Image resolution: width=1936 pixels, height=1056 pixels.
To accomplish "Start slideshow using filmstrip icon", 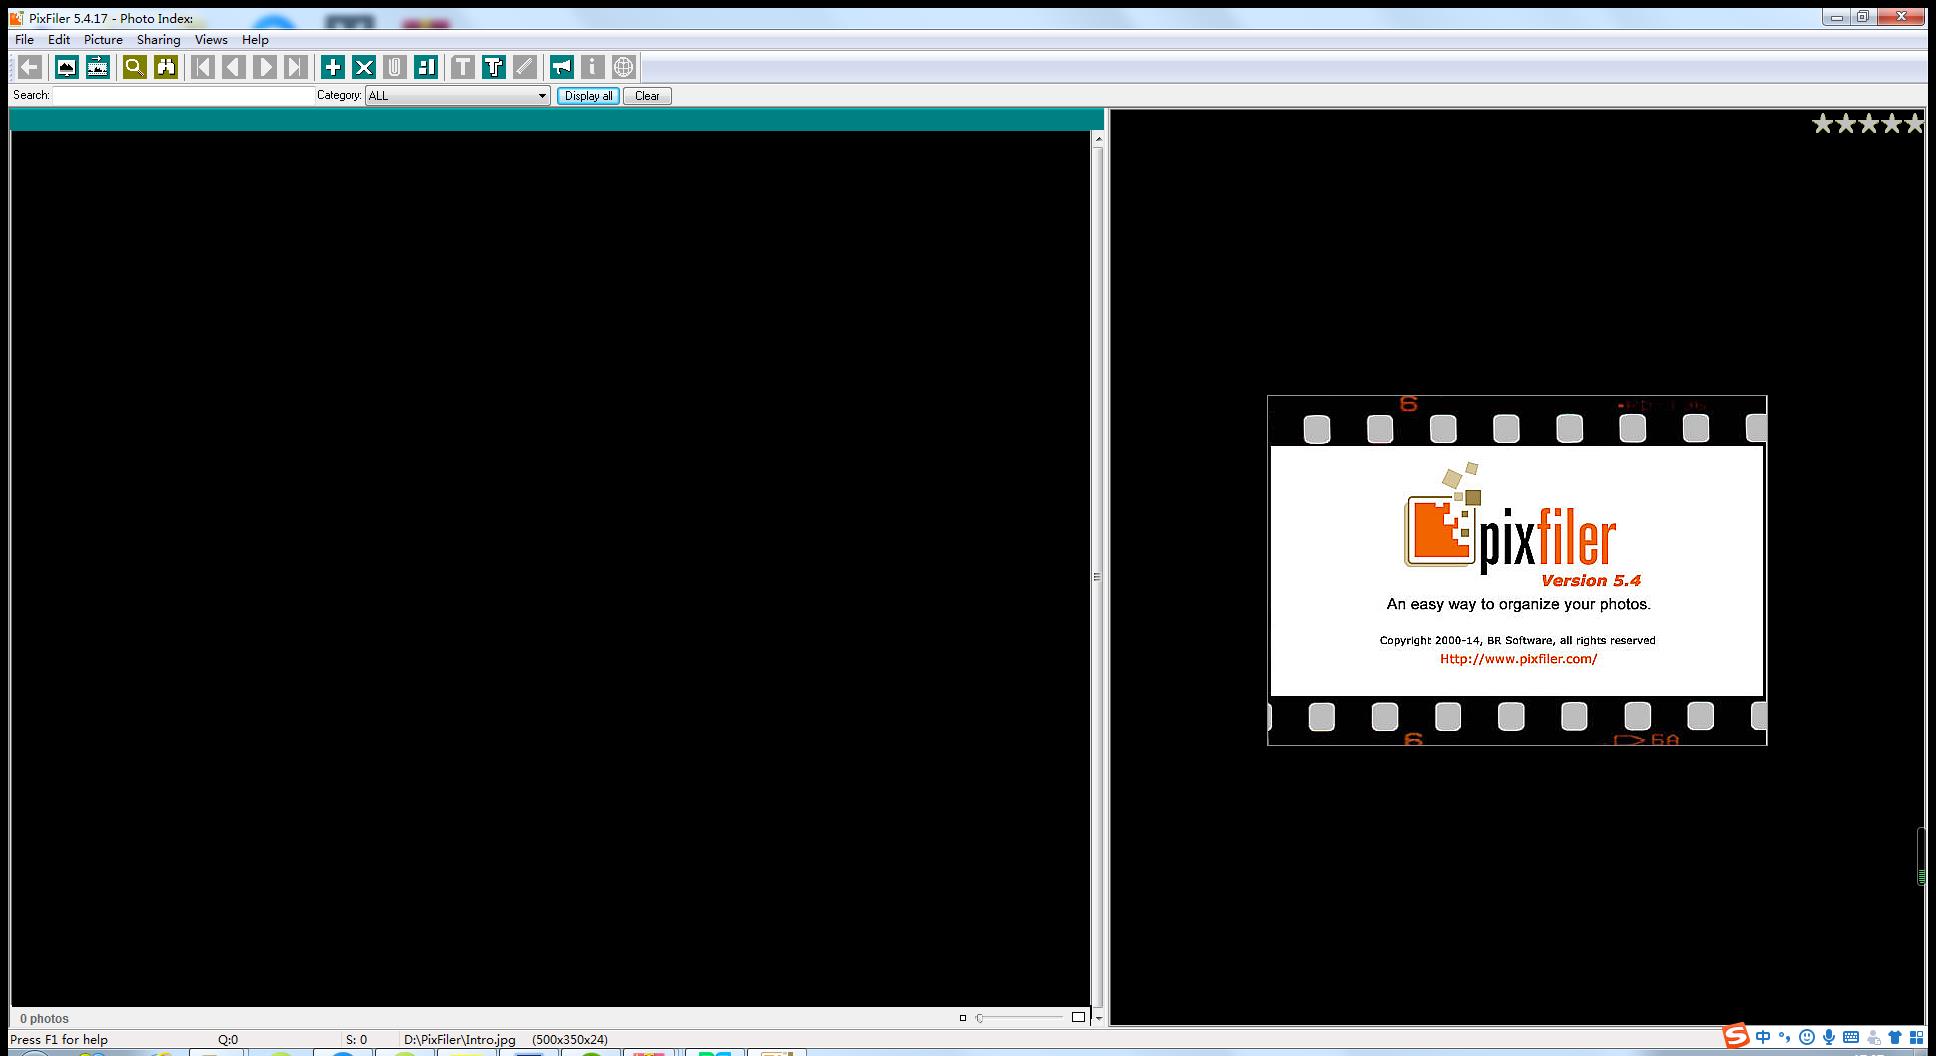I will click(x=97, y=67).
